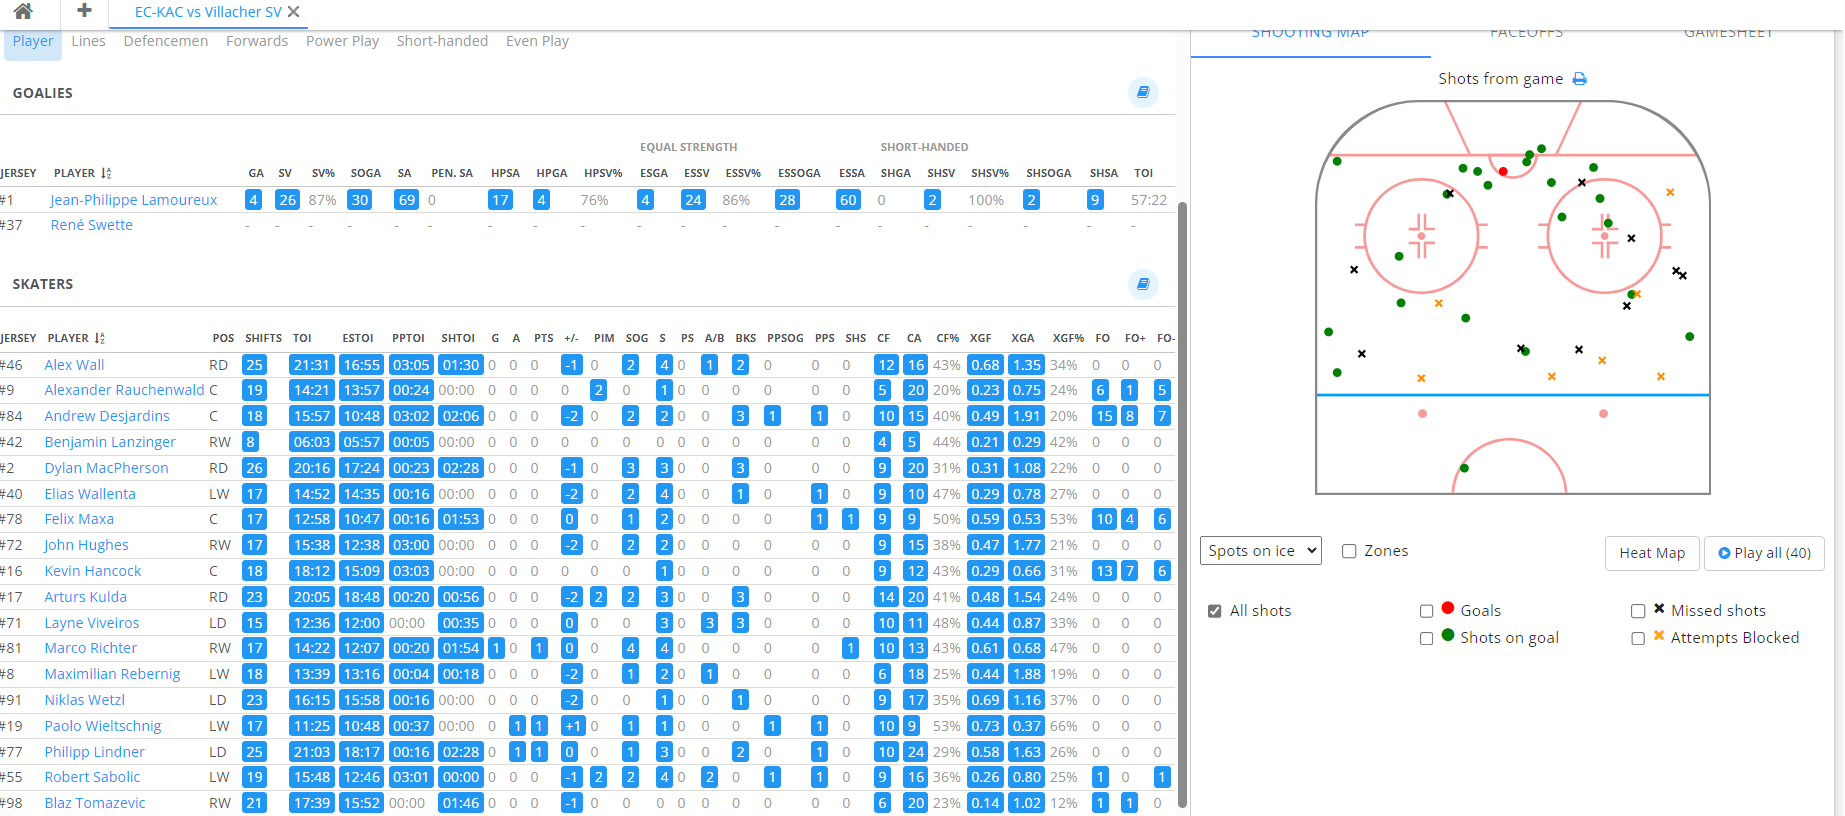
Task: Click Play all (40) button
Action: [x=1764, y=553]
